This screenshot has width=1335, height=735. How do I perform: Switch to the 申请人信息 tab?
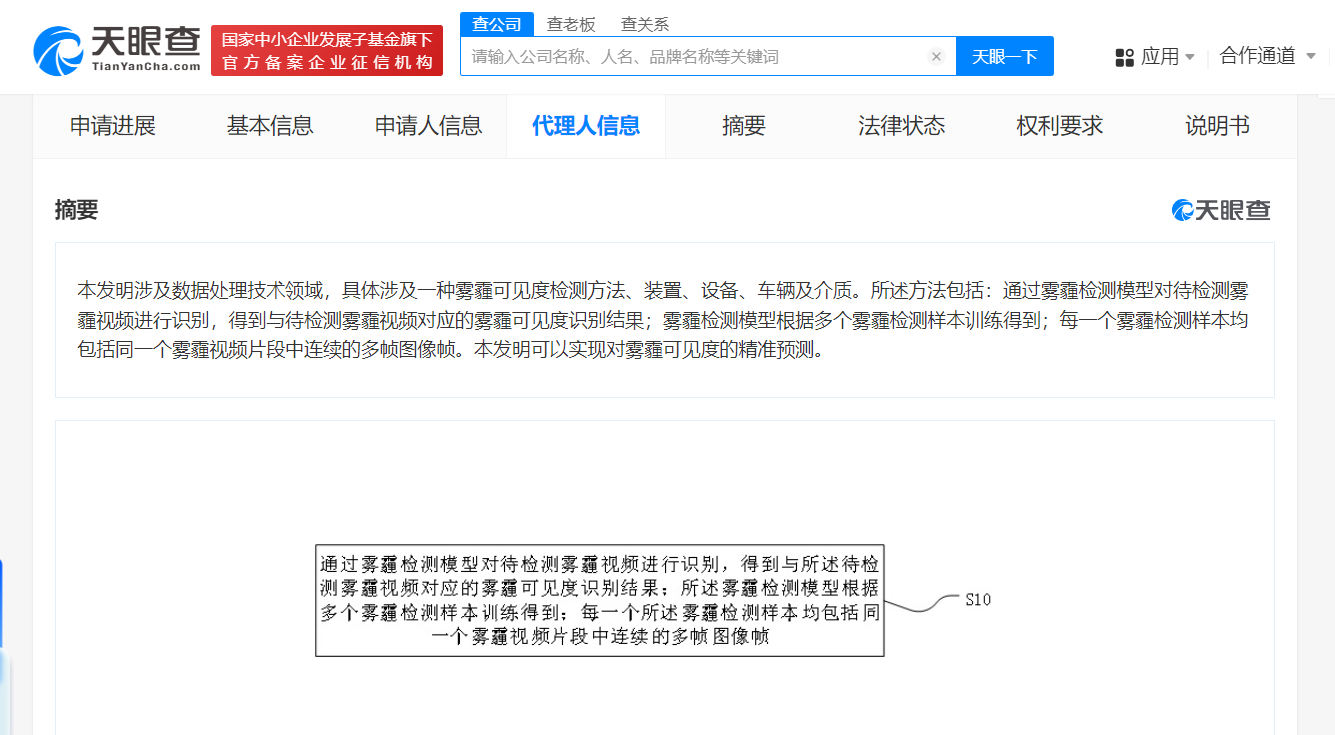click(x=428, y=126)
